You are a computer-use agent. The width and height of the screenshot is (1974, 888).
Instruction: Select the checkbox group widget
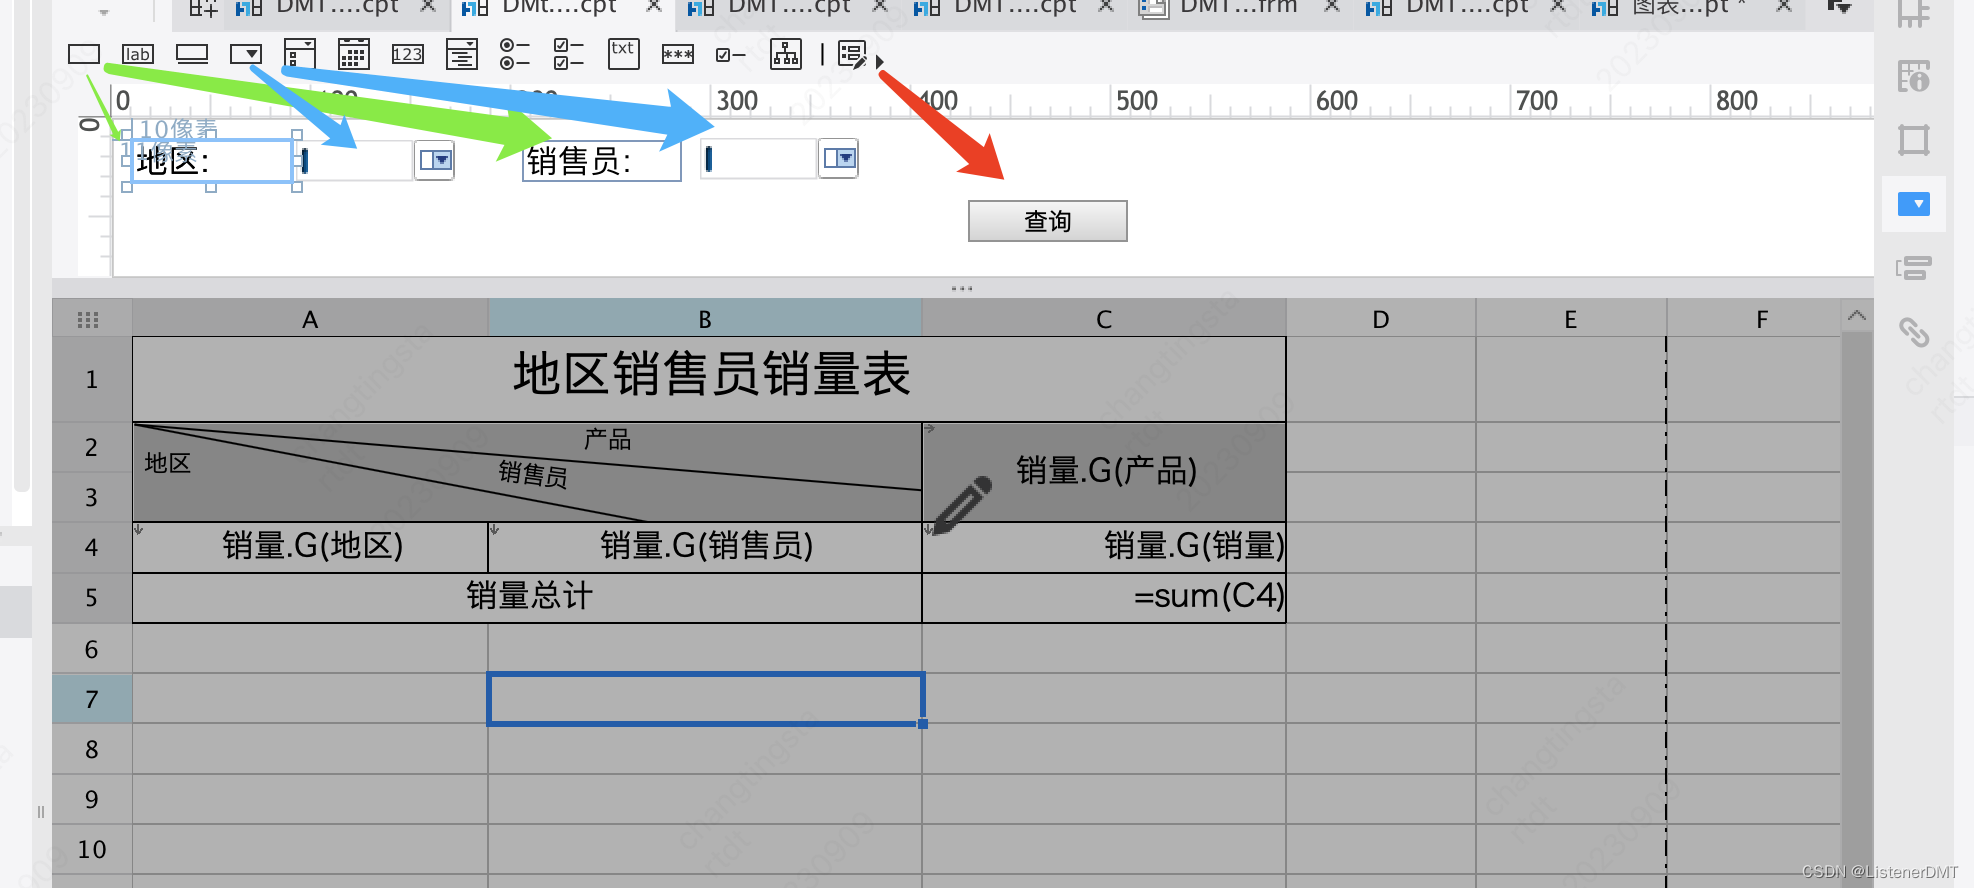tap(569, 54)
